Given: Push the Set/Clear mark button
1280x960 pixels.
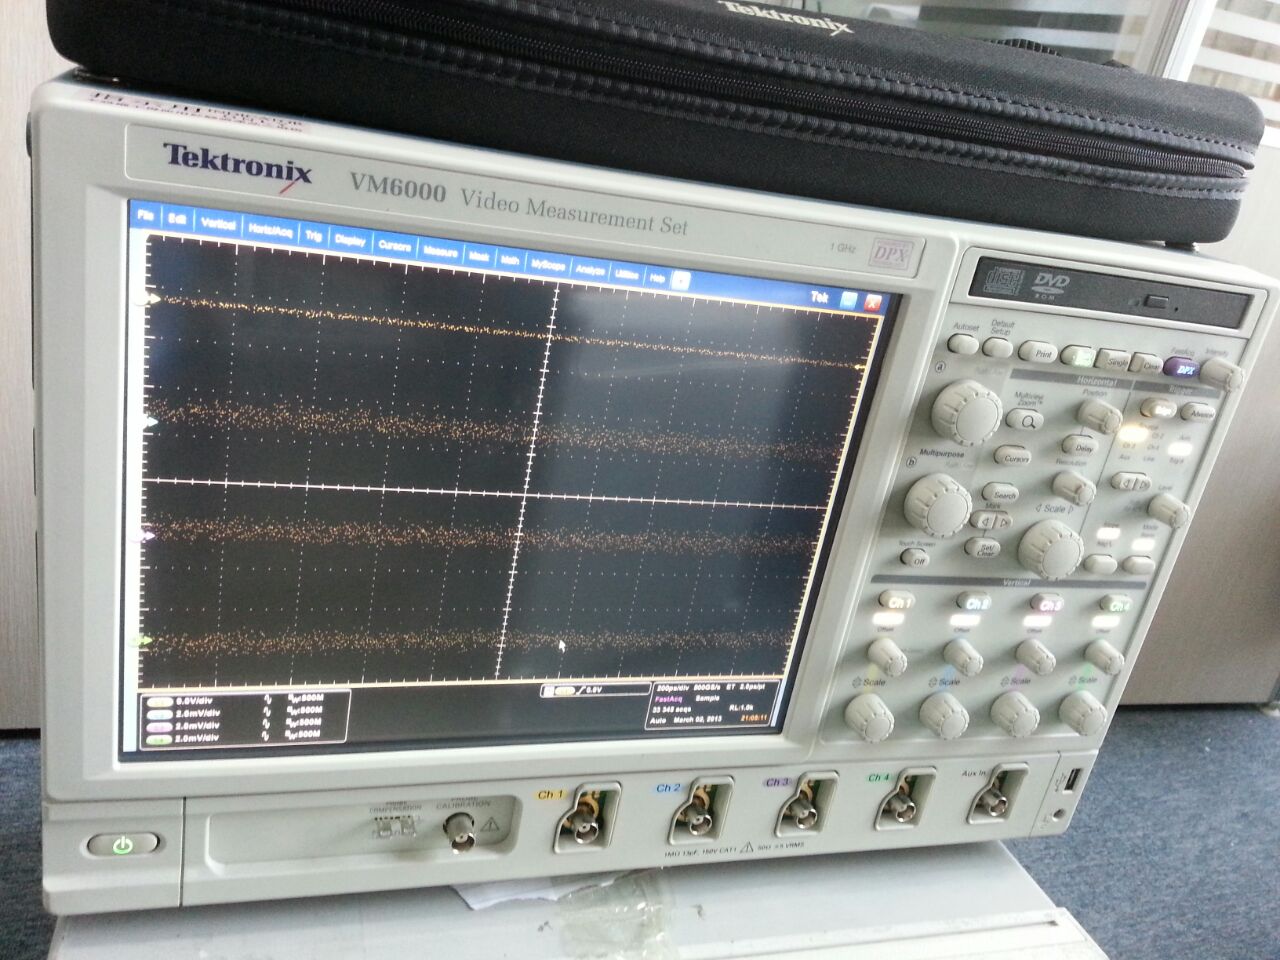Looking at the screenshot, I should (985, 549).
